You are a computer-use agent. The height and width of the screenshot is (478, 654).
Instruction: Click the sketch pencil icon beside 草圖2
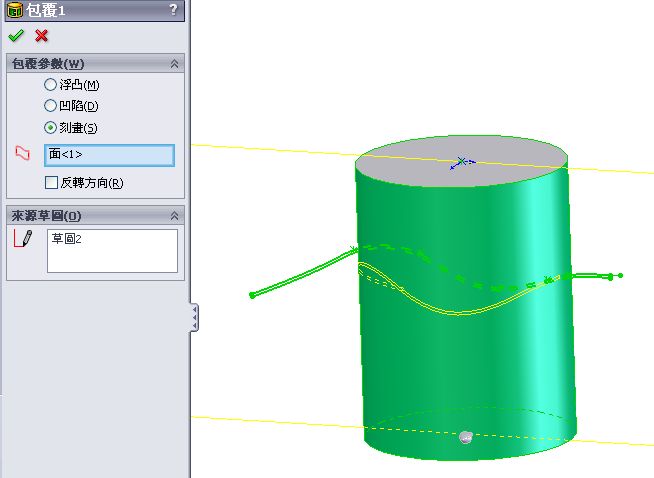(x=23, y=239)
